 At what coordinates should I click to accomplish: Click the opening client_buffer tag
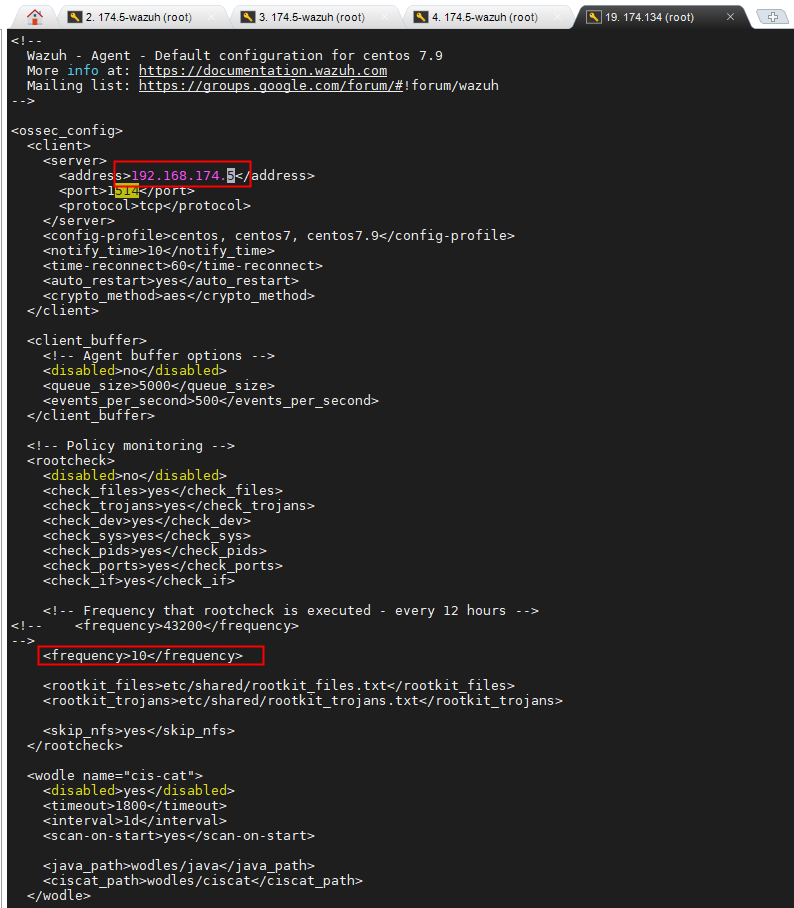point(87,340)
